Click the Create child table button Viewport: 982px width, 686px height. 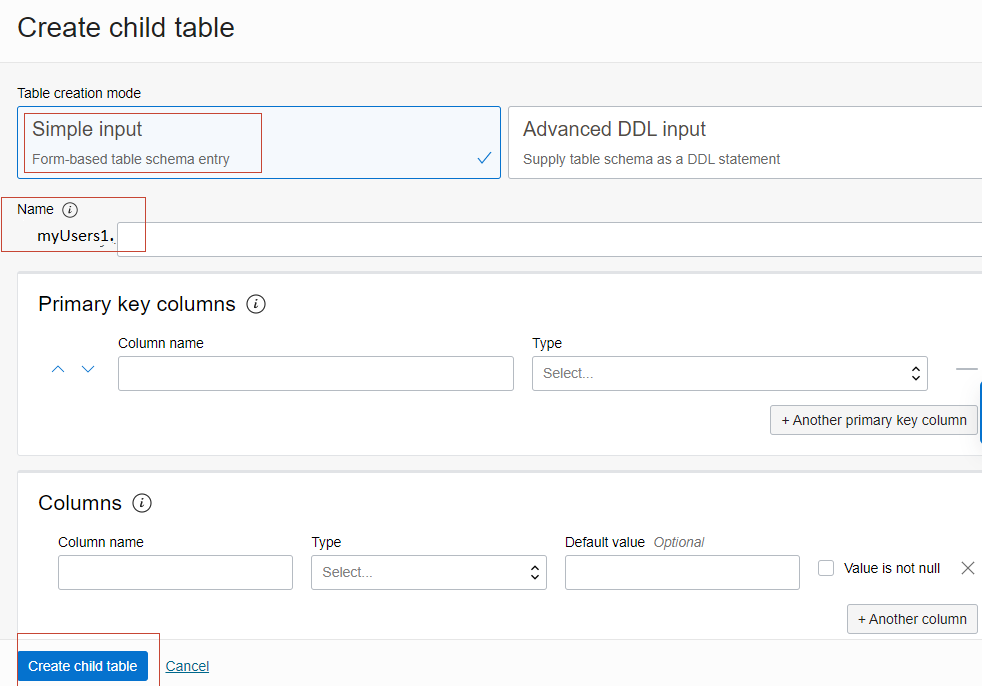(83, 666)
